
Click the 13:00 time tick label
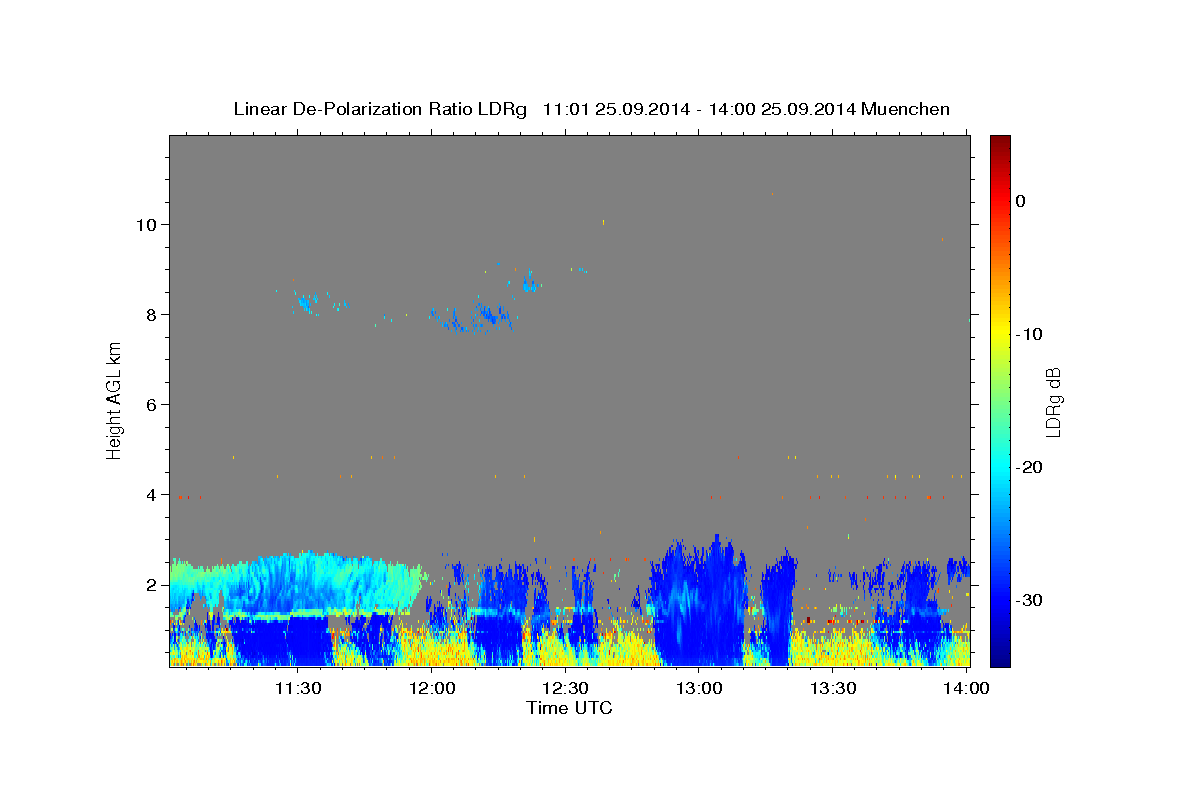coord(699,689)
